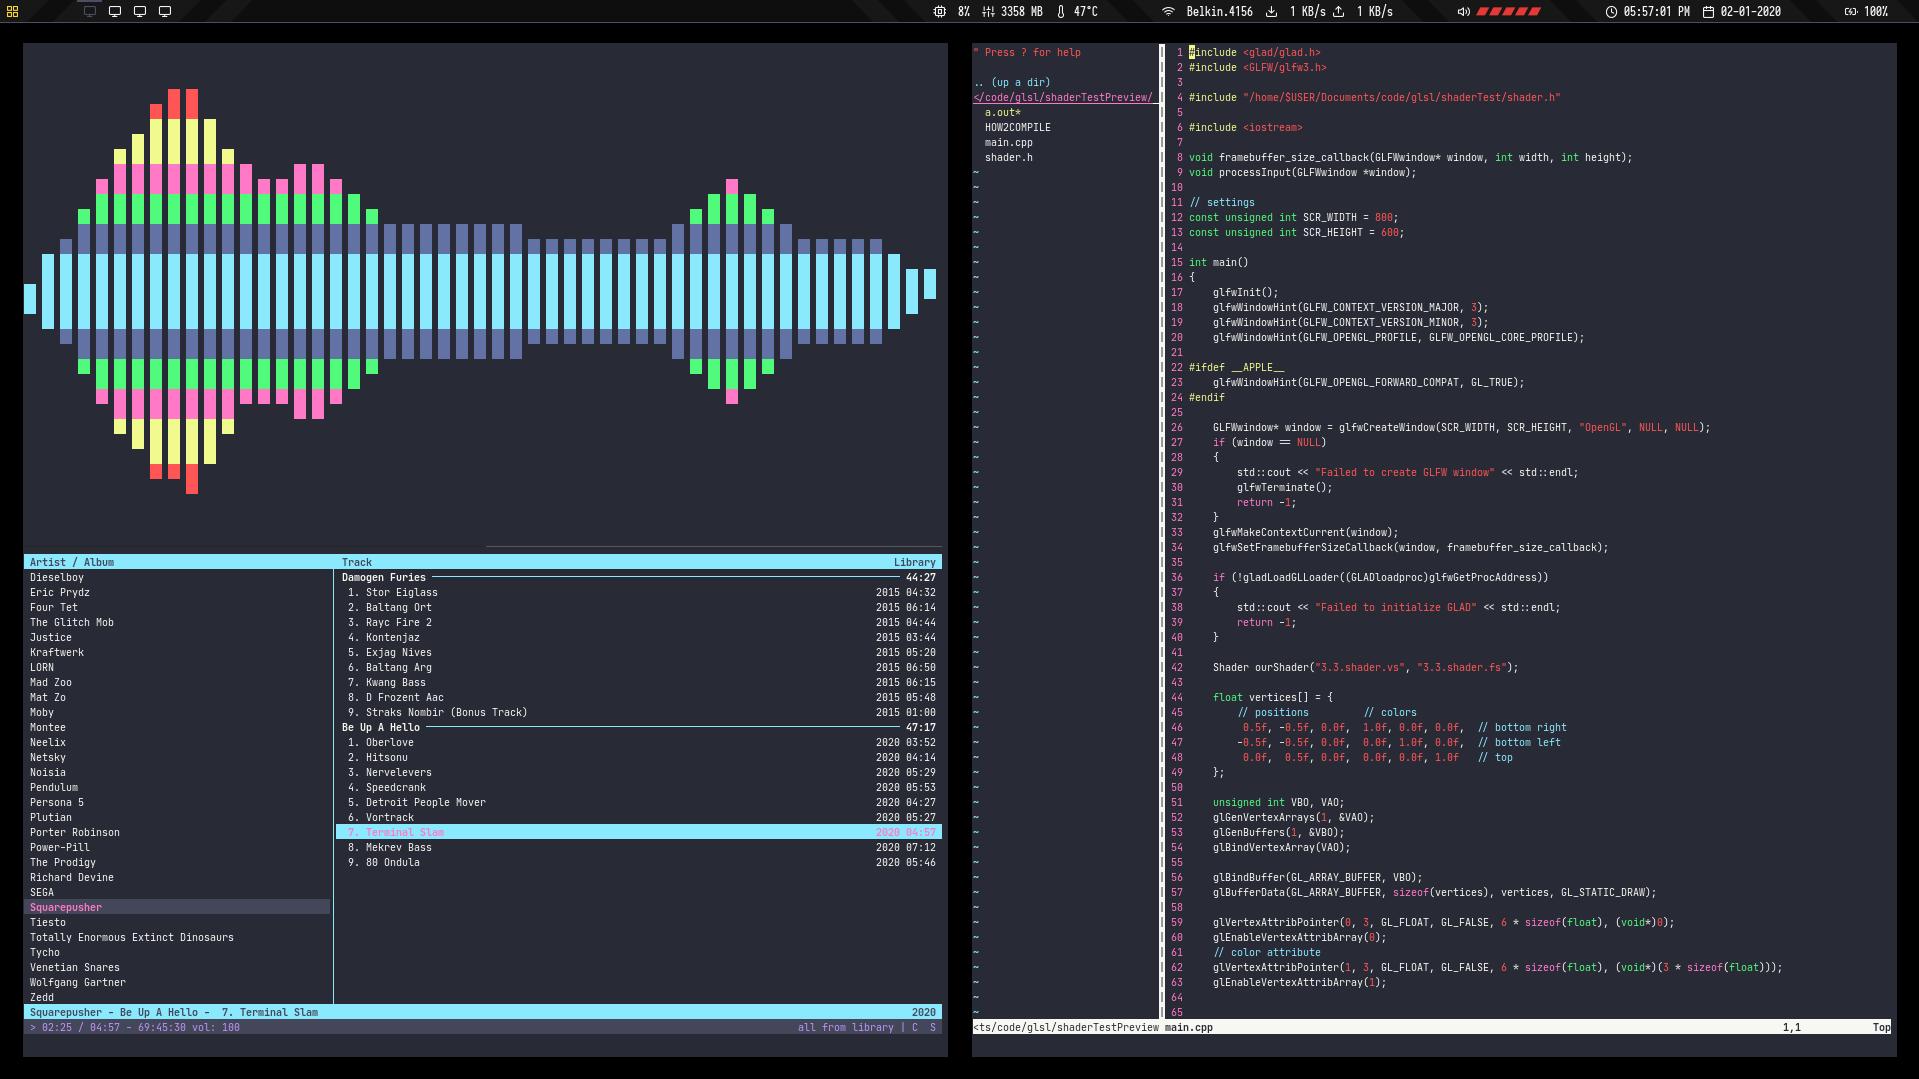Image resolution: width=1919 pixels, height=1079 pixels.
Task: Click the download arrow network icon
Action: pos(1272,12)
